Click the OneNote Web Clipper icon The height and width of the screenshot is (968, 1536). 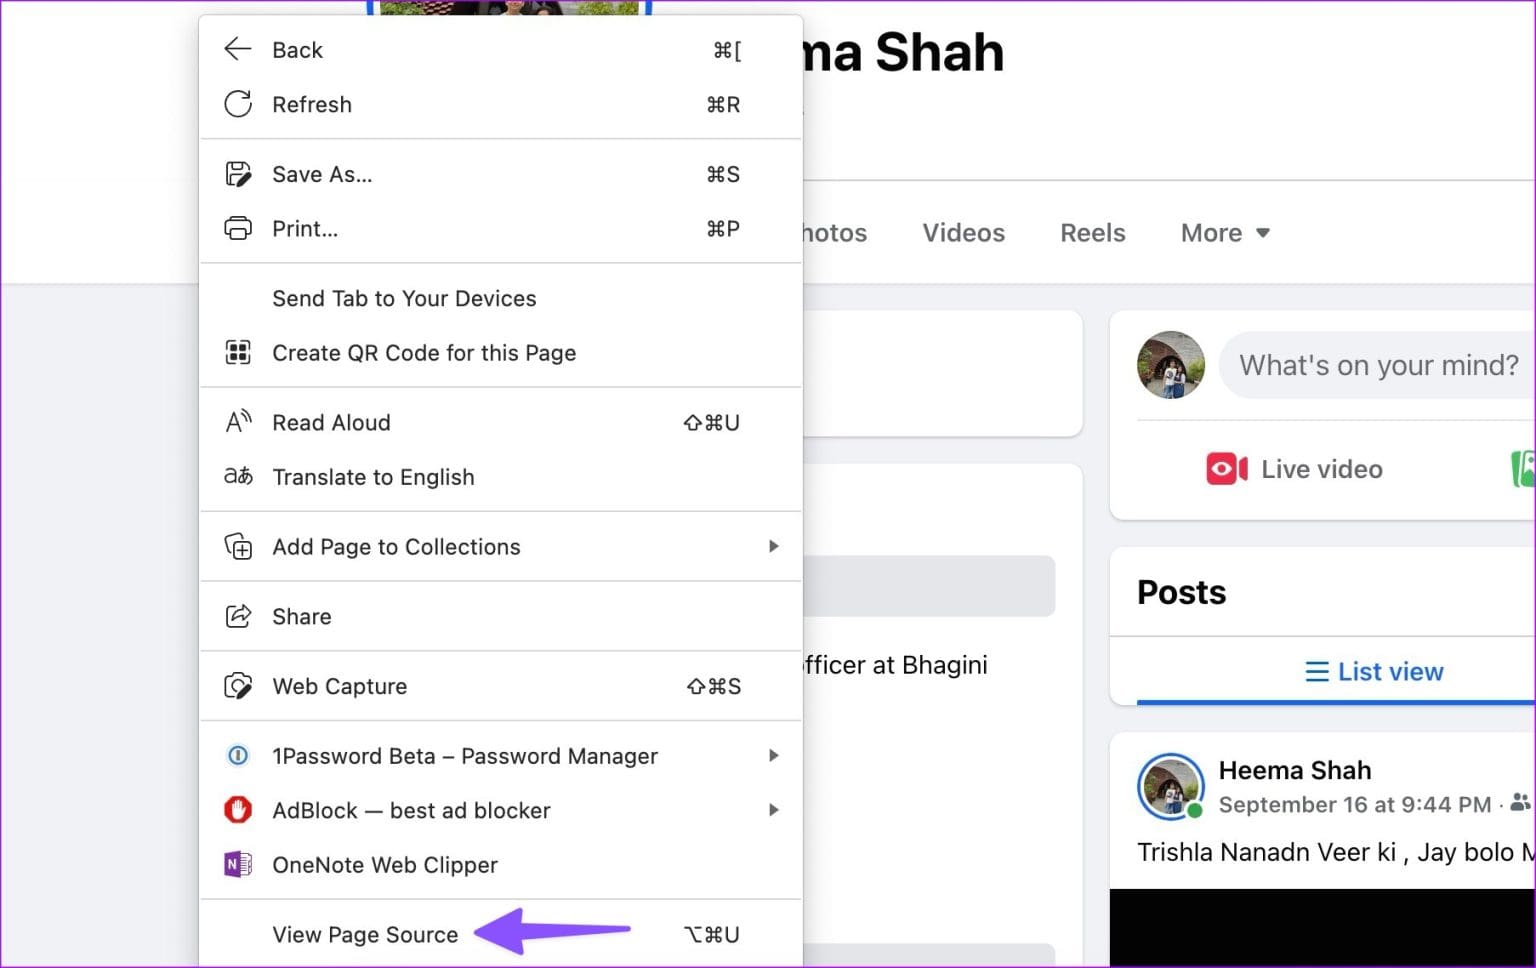click(238, 864)
